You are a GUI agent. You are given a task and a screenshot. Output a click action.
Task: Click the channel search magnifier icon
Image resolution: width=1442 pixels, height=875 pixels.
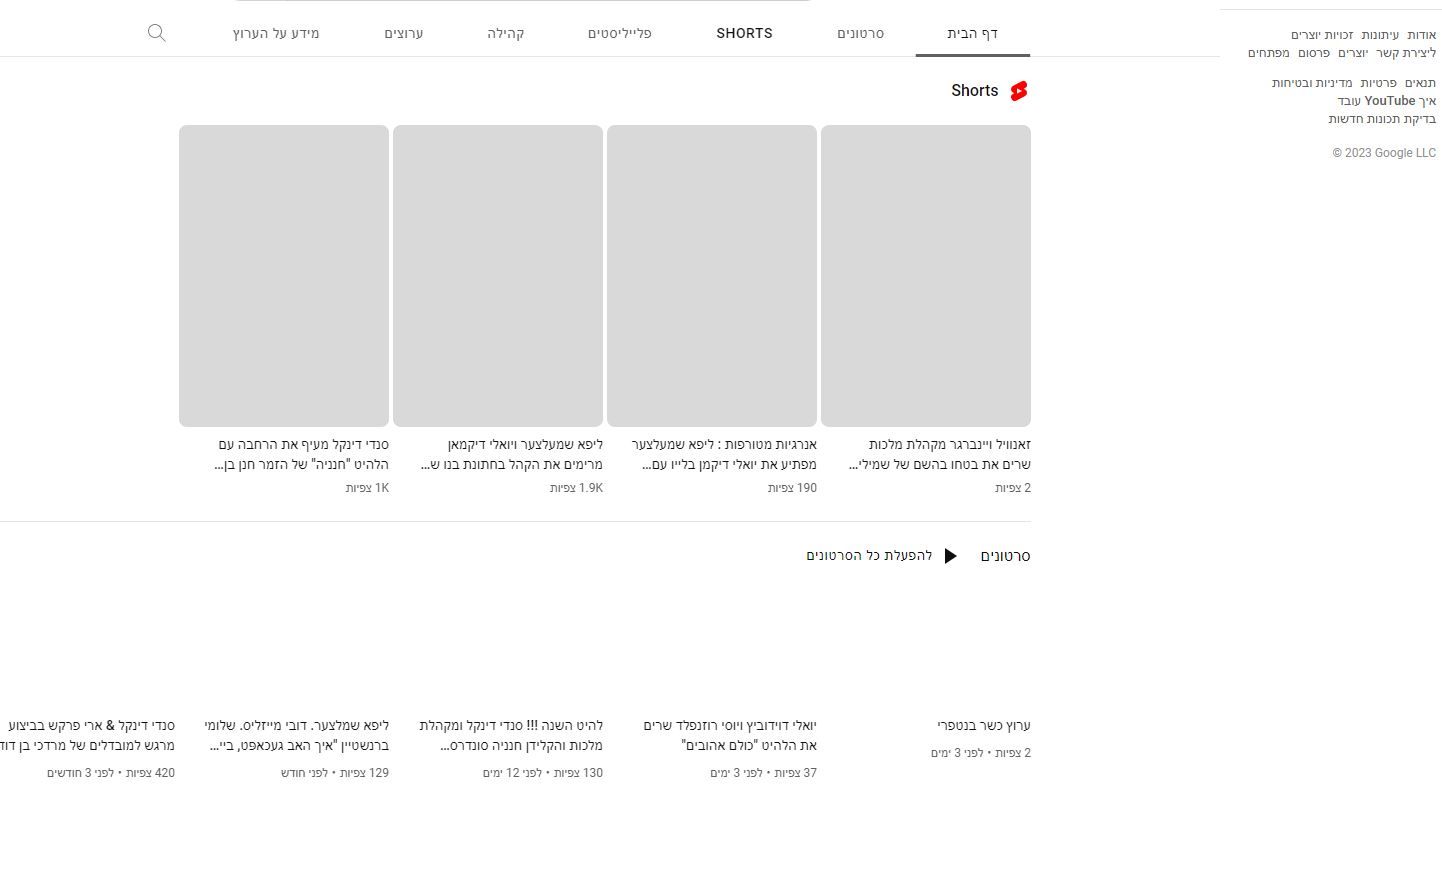[156, 33]
